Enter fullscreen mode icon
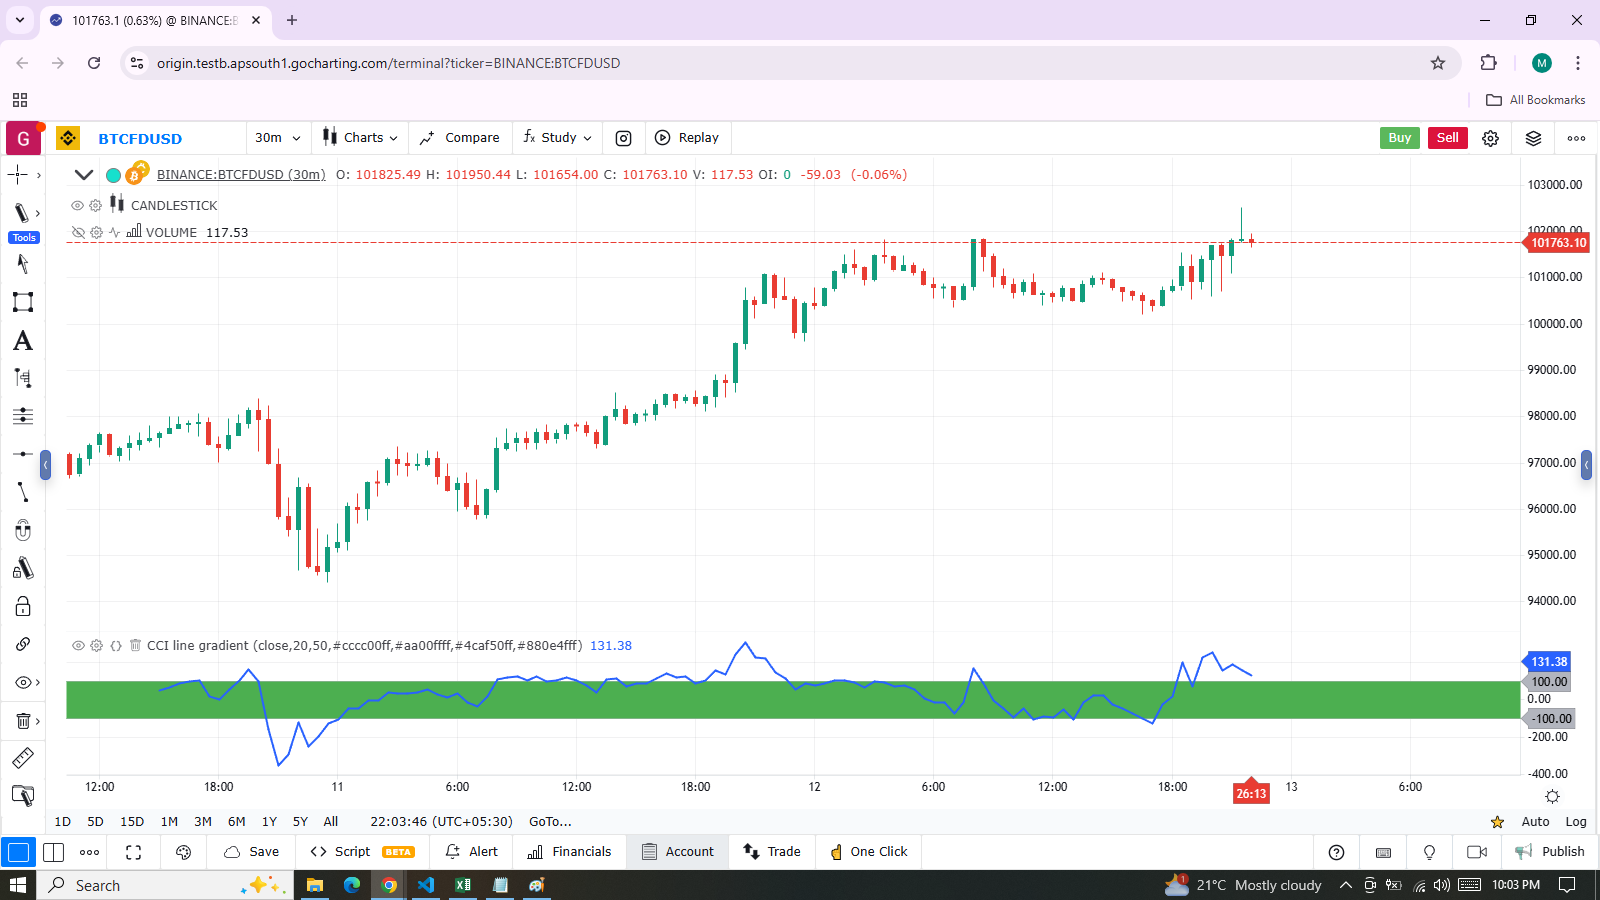Screen dimensions: 1600x900 133,852
